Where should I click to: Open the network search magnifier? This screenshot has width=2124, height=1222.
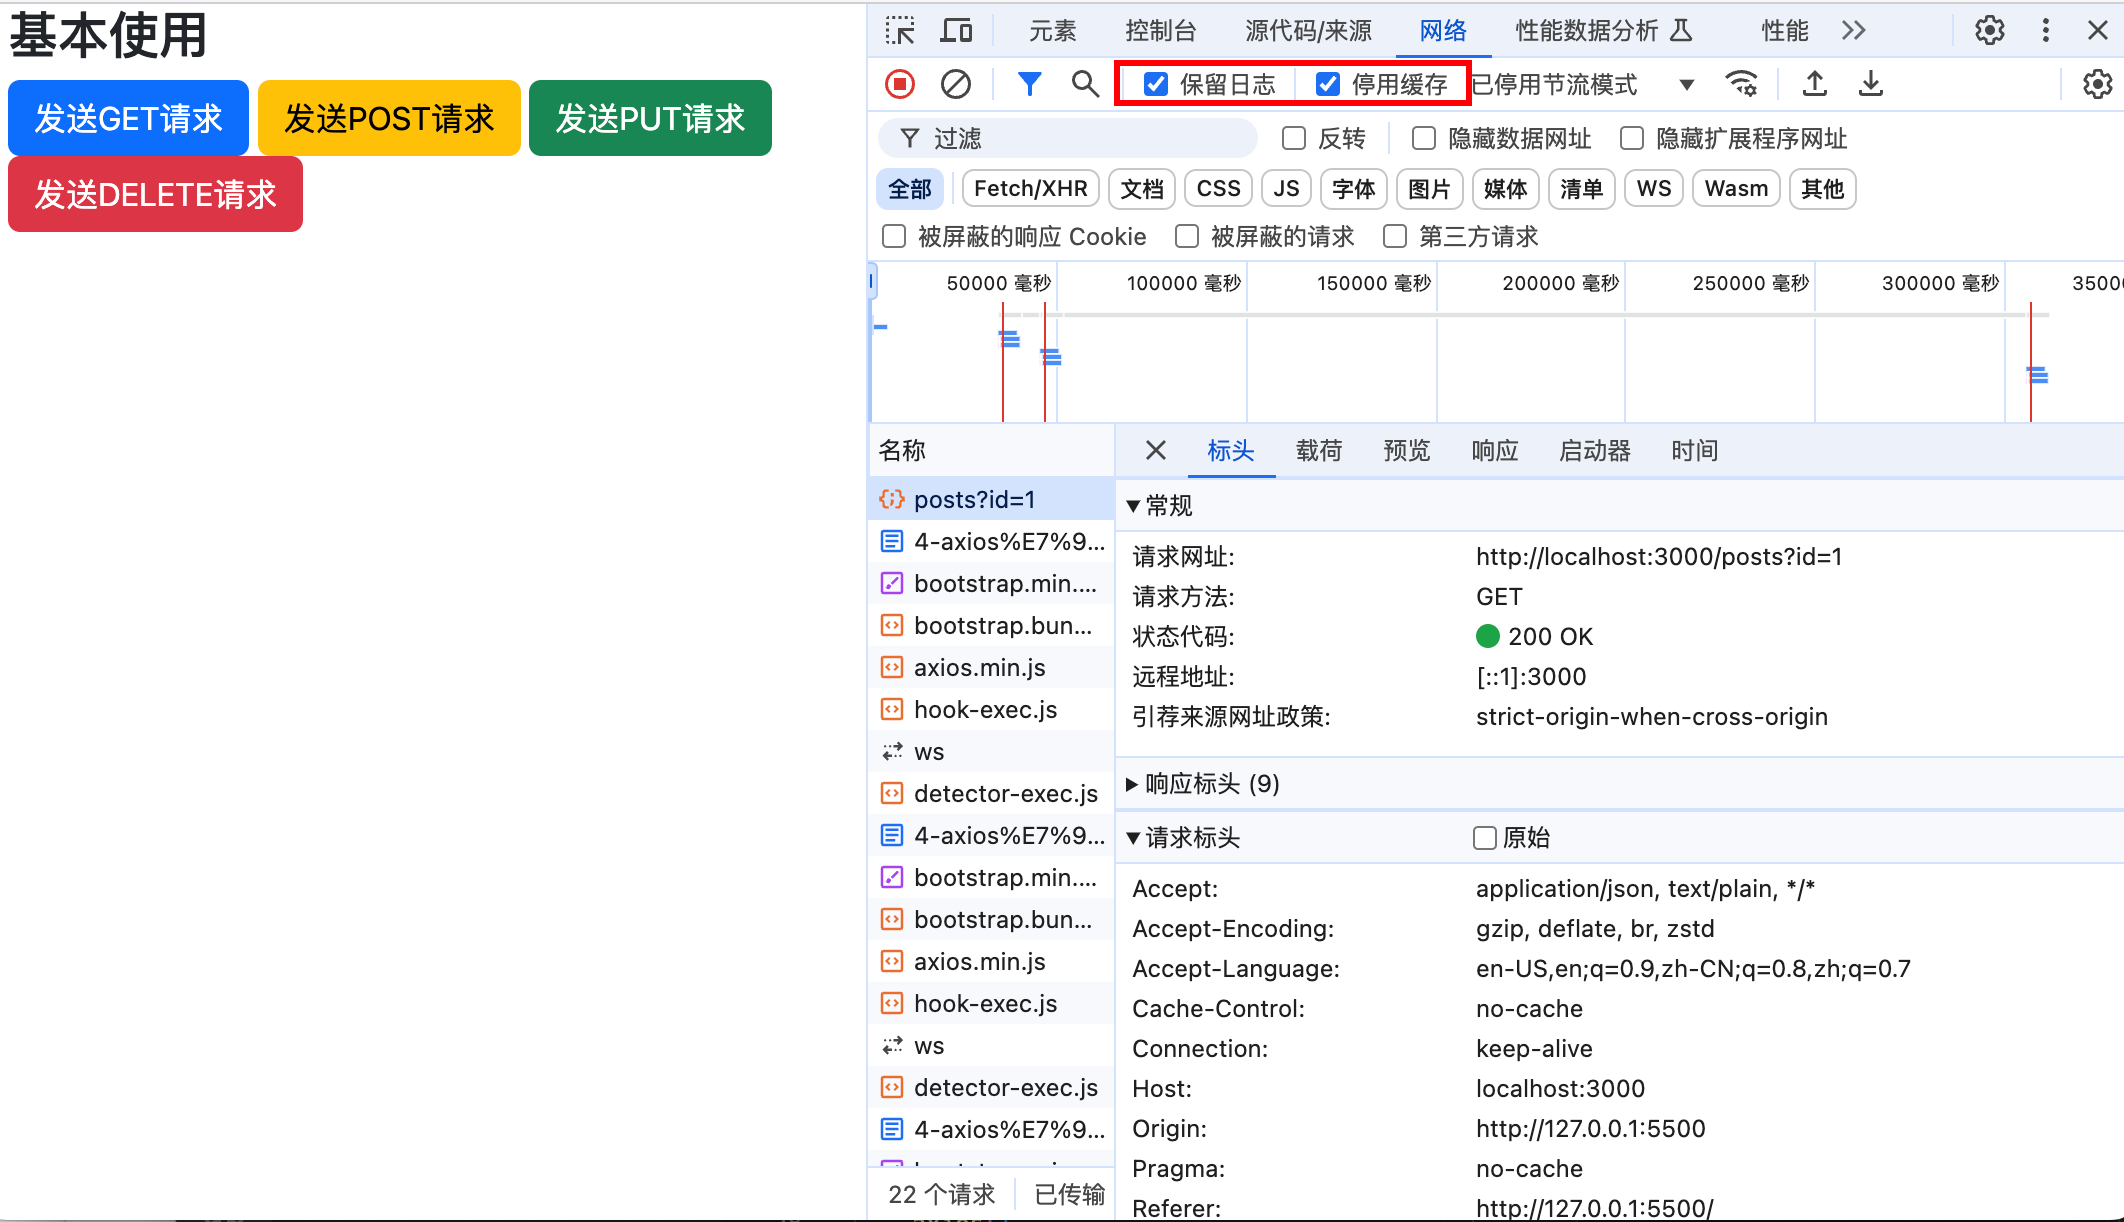pos(1085,84)
